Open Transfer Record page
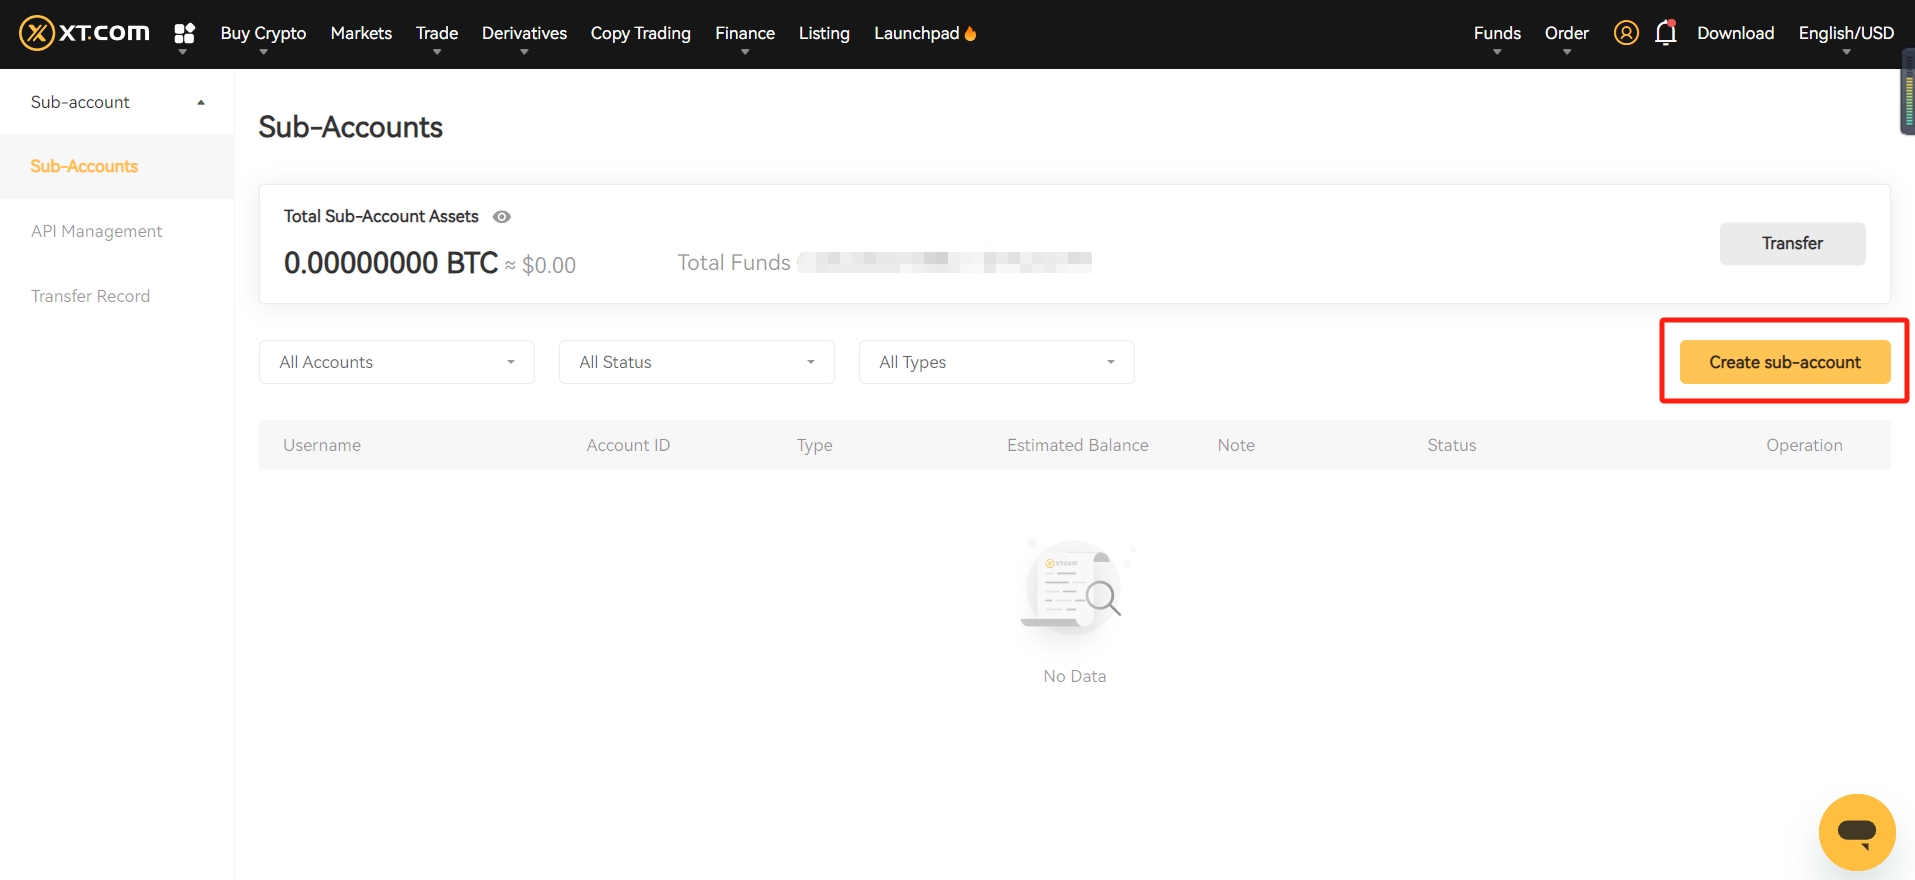This screenshot has height=880, width=1915. (90, 296)
